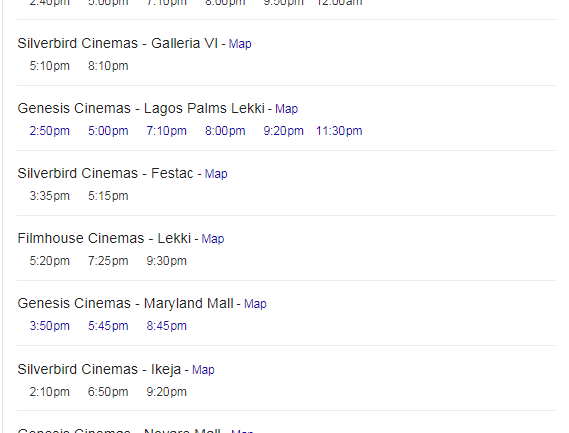
Task: Click 8:10pm showtime at Galleria VI
Action: pos(108,66)
